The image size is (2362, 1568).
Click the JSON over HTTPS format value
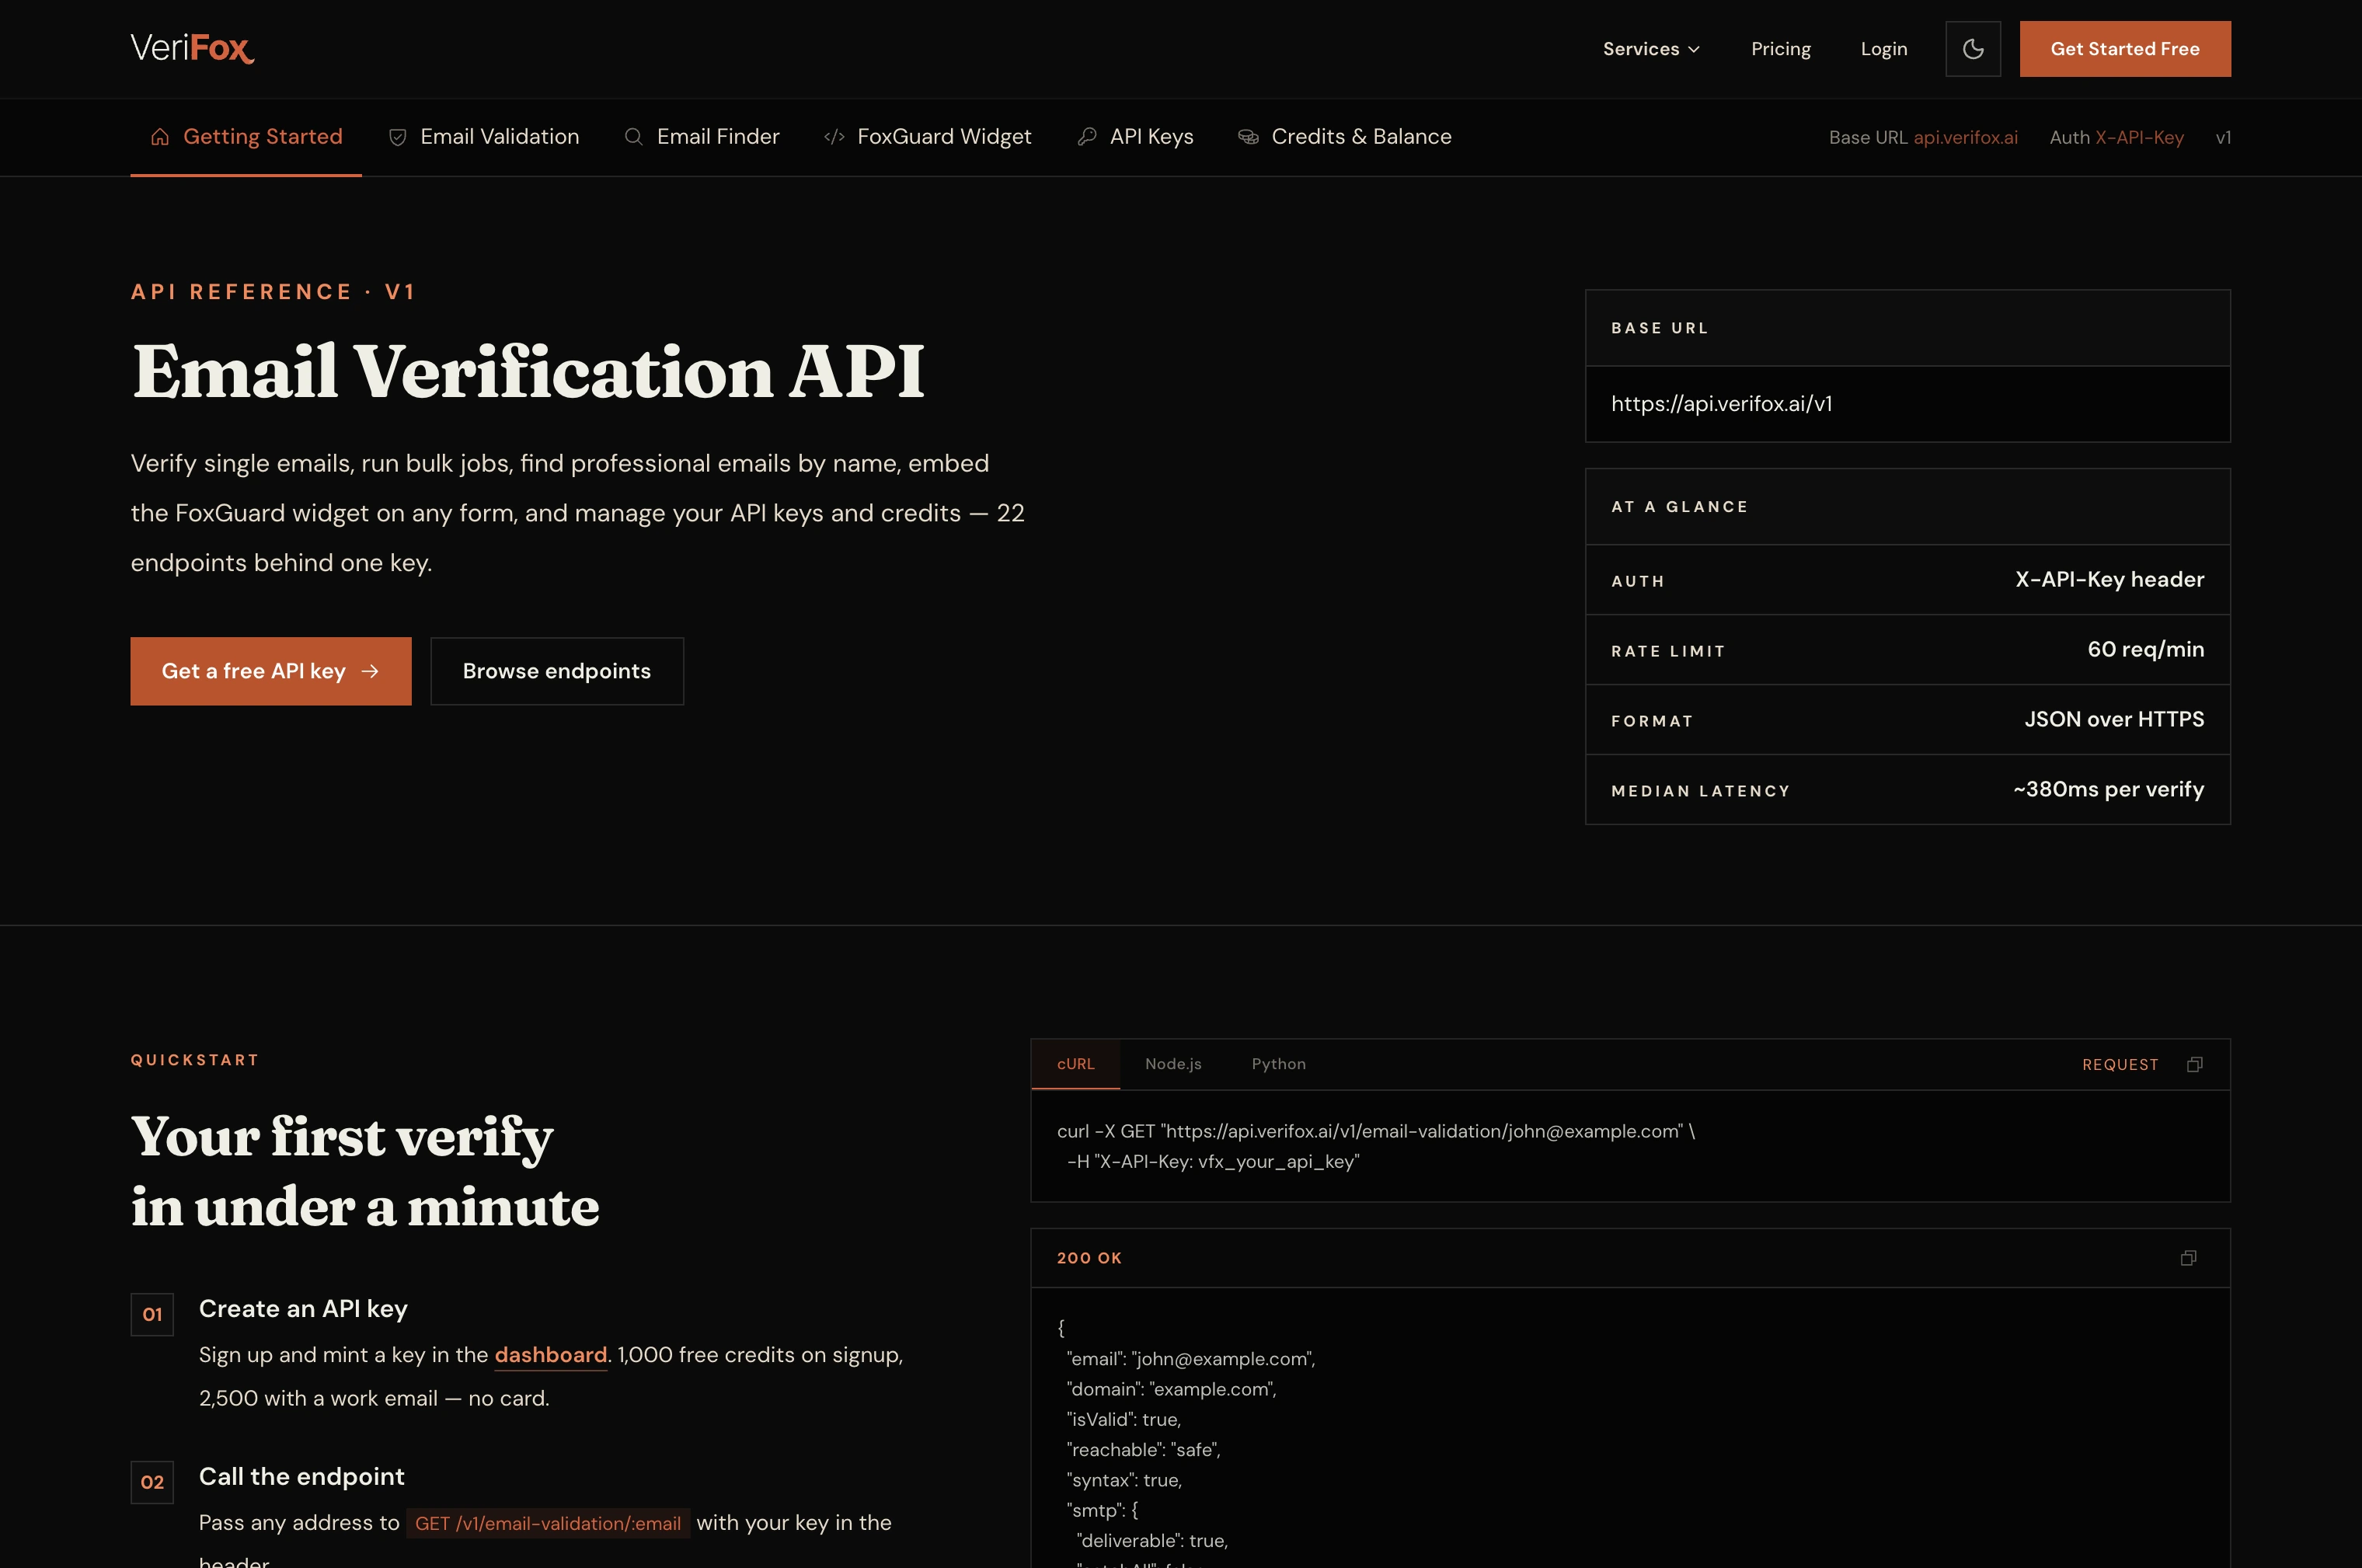(x=2114, y=720)
